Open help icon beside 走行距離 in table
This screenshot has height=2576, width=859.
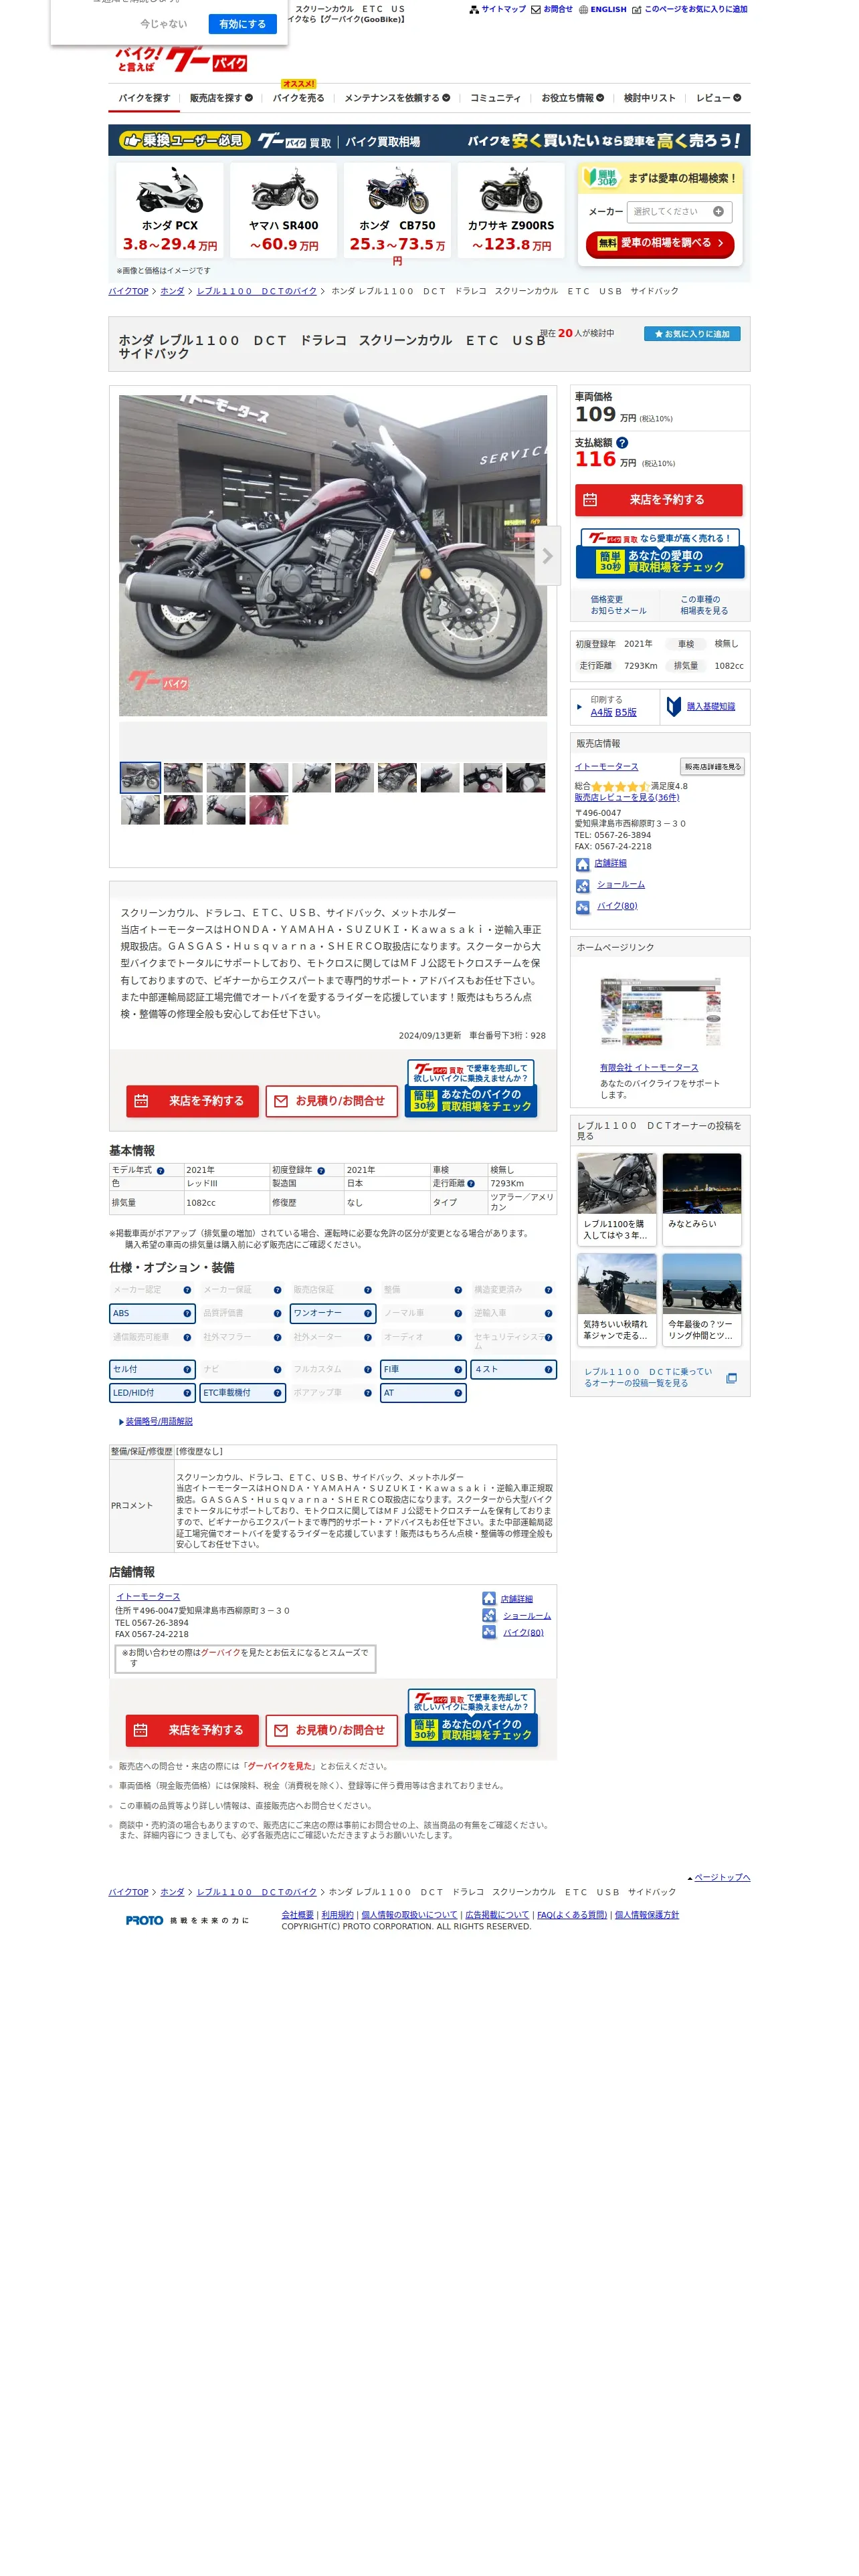(x=471, y=1183)
